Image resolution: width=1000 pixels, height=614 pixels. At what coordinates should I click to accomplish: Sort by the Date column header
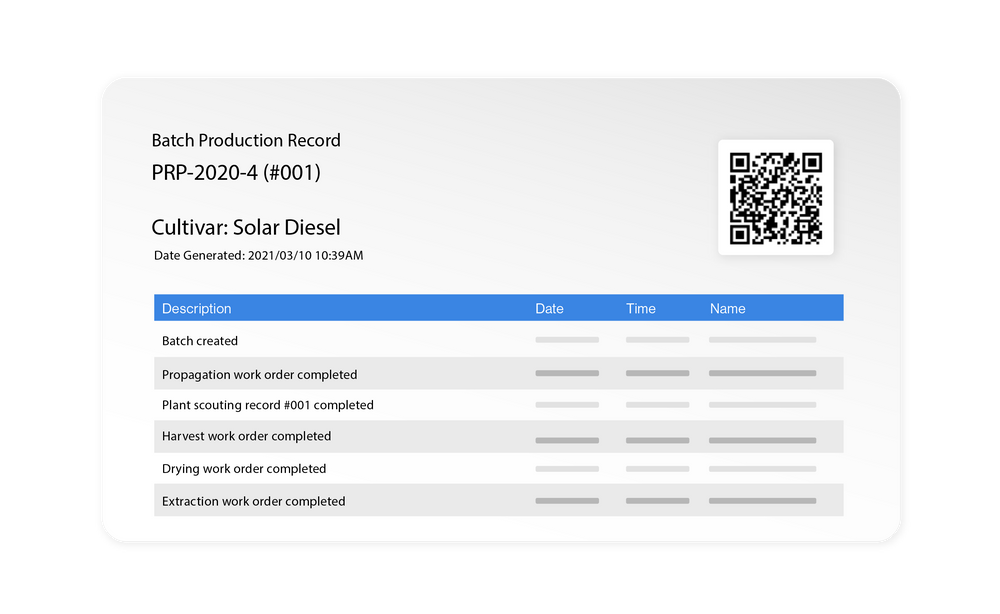[x=549, y=308]
